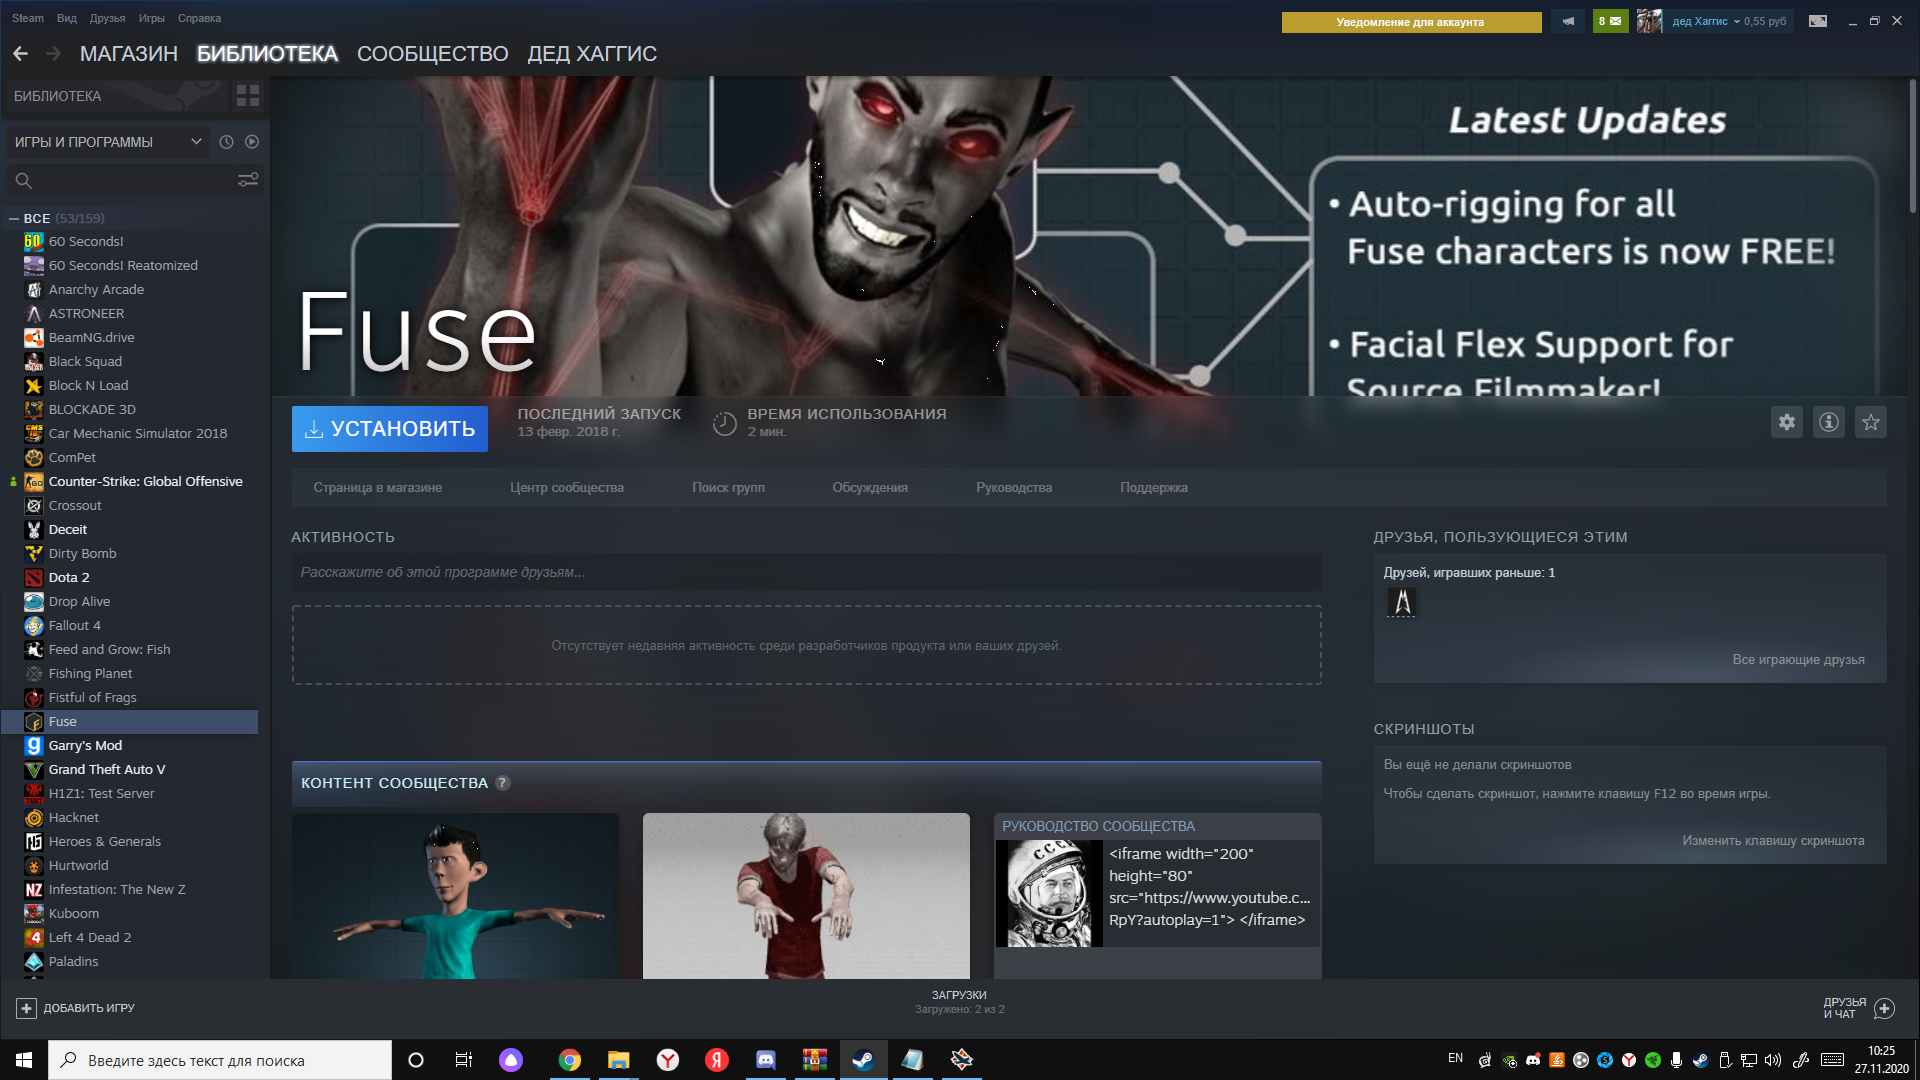Click the Garry's Mod game icon
This screenshot has height=1080, width=1920.
point(34,745)
